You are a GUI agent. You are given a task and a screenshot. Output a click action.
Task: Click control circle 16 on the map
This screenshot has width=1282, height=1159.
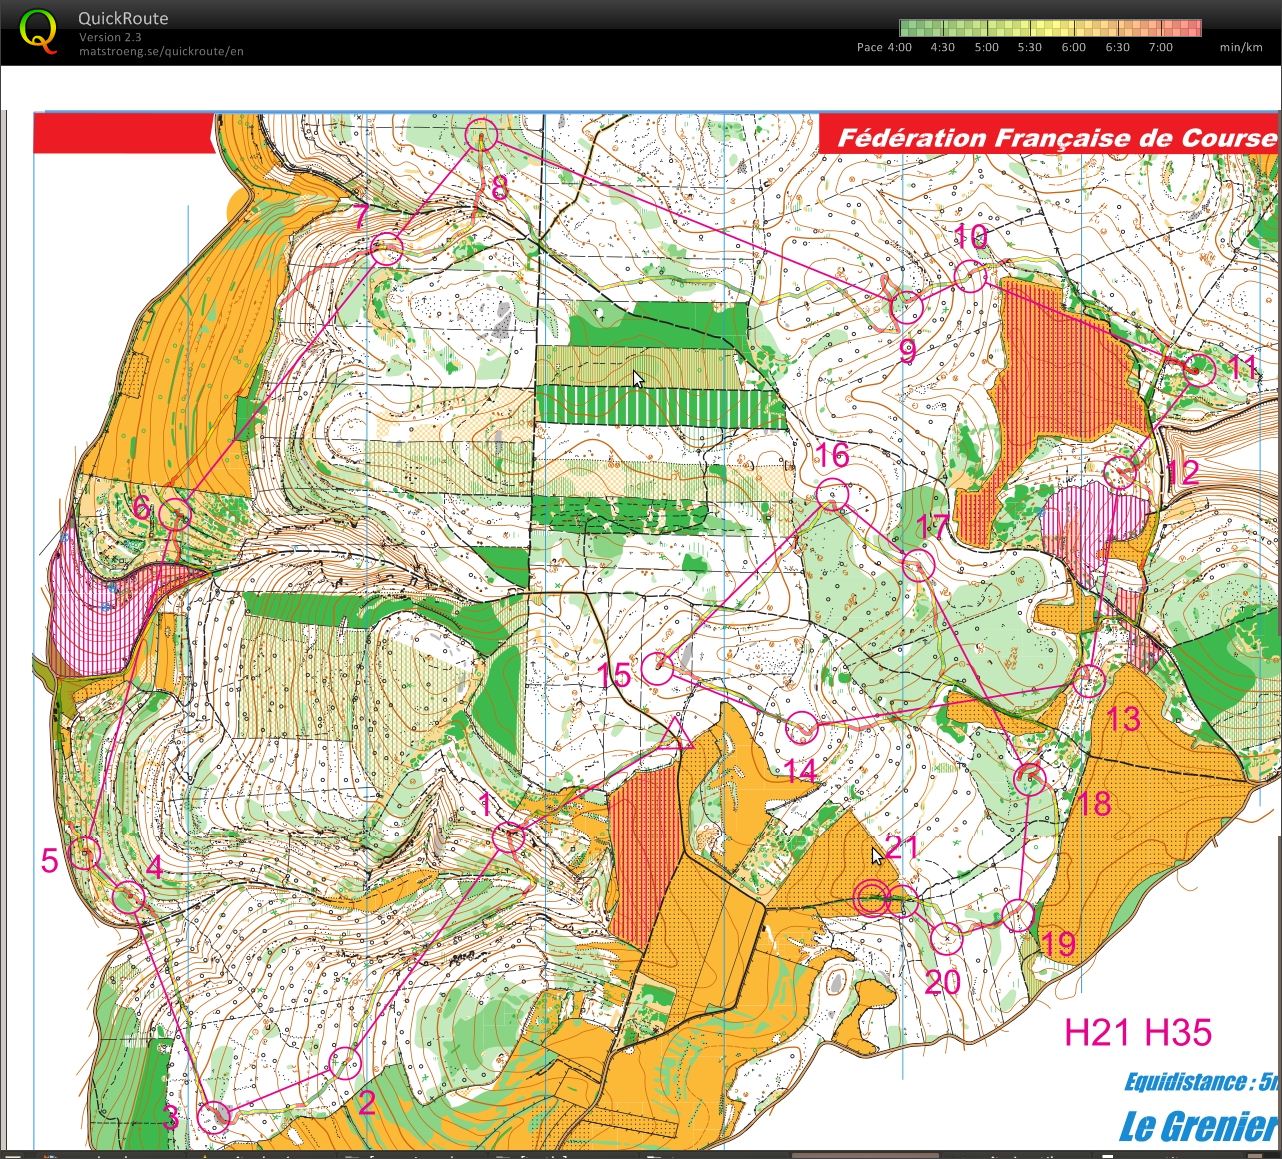pos(832,494)
